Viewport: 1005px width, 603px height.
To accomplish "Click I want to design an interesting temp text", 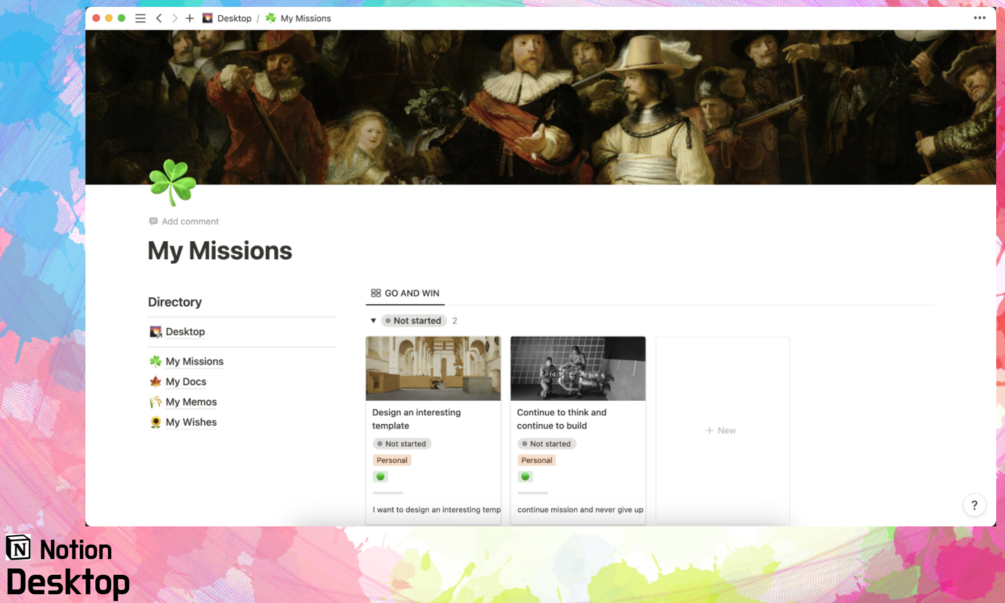I will tap(436, 509).
